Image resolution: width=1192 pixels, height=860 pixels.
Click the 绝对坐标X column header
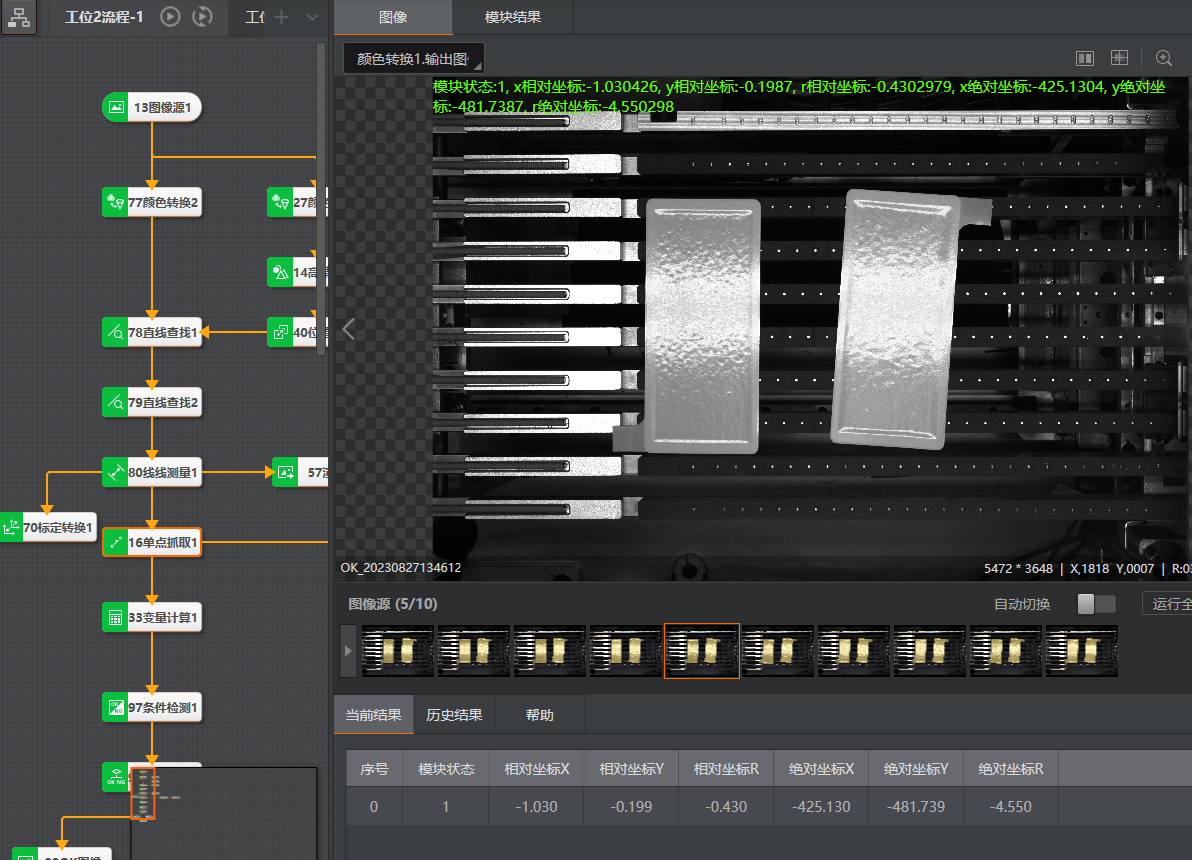pyautogui.click(x=821, y=769)
